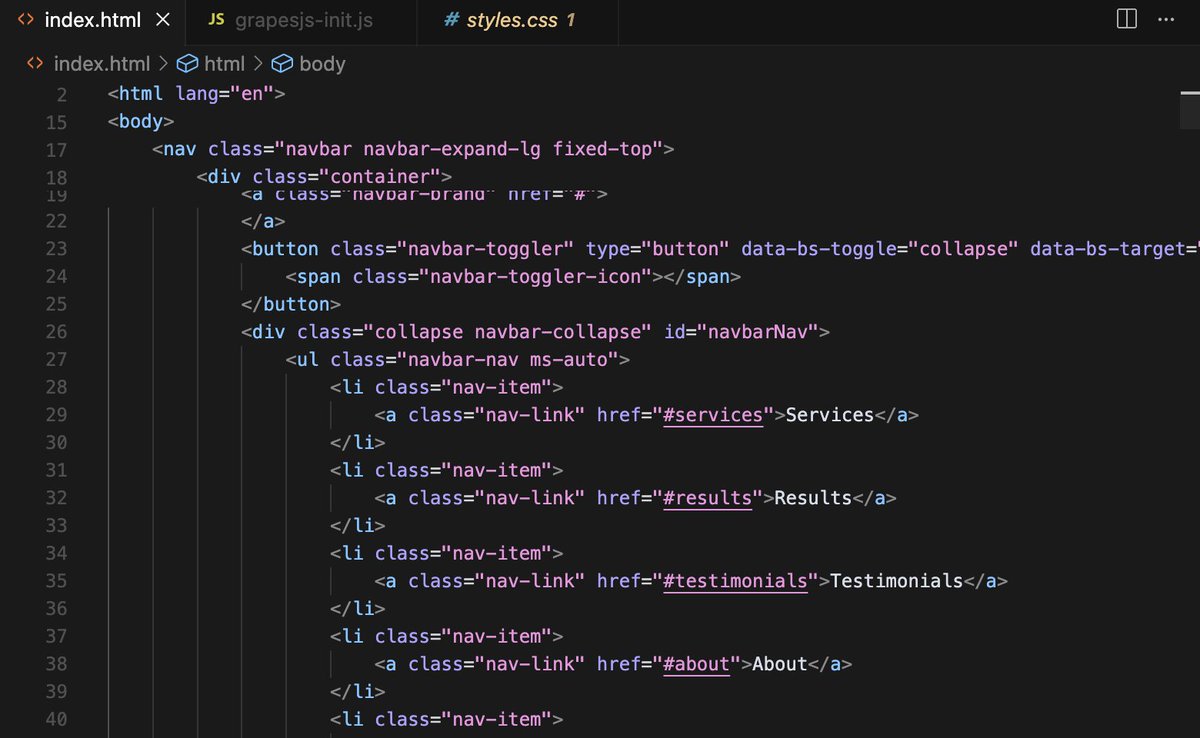Screen dimensions: 1200x738
Task: Click the data-bs-toggle "collapse" value
Action: (x=964, y=248)
